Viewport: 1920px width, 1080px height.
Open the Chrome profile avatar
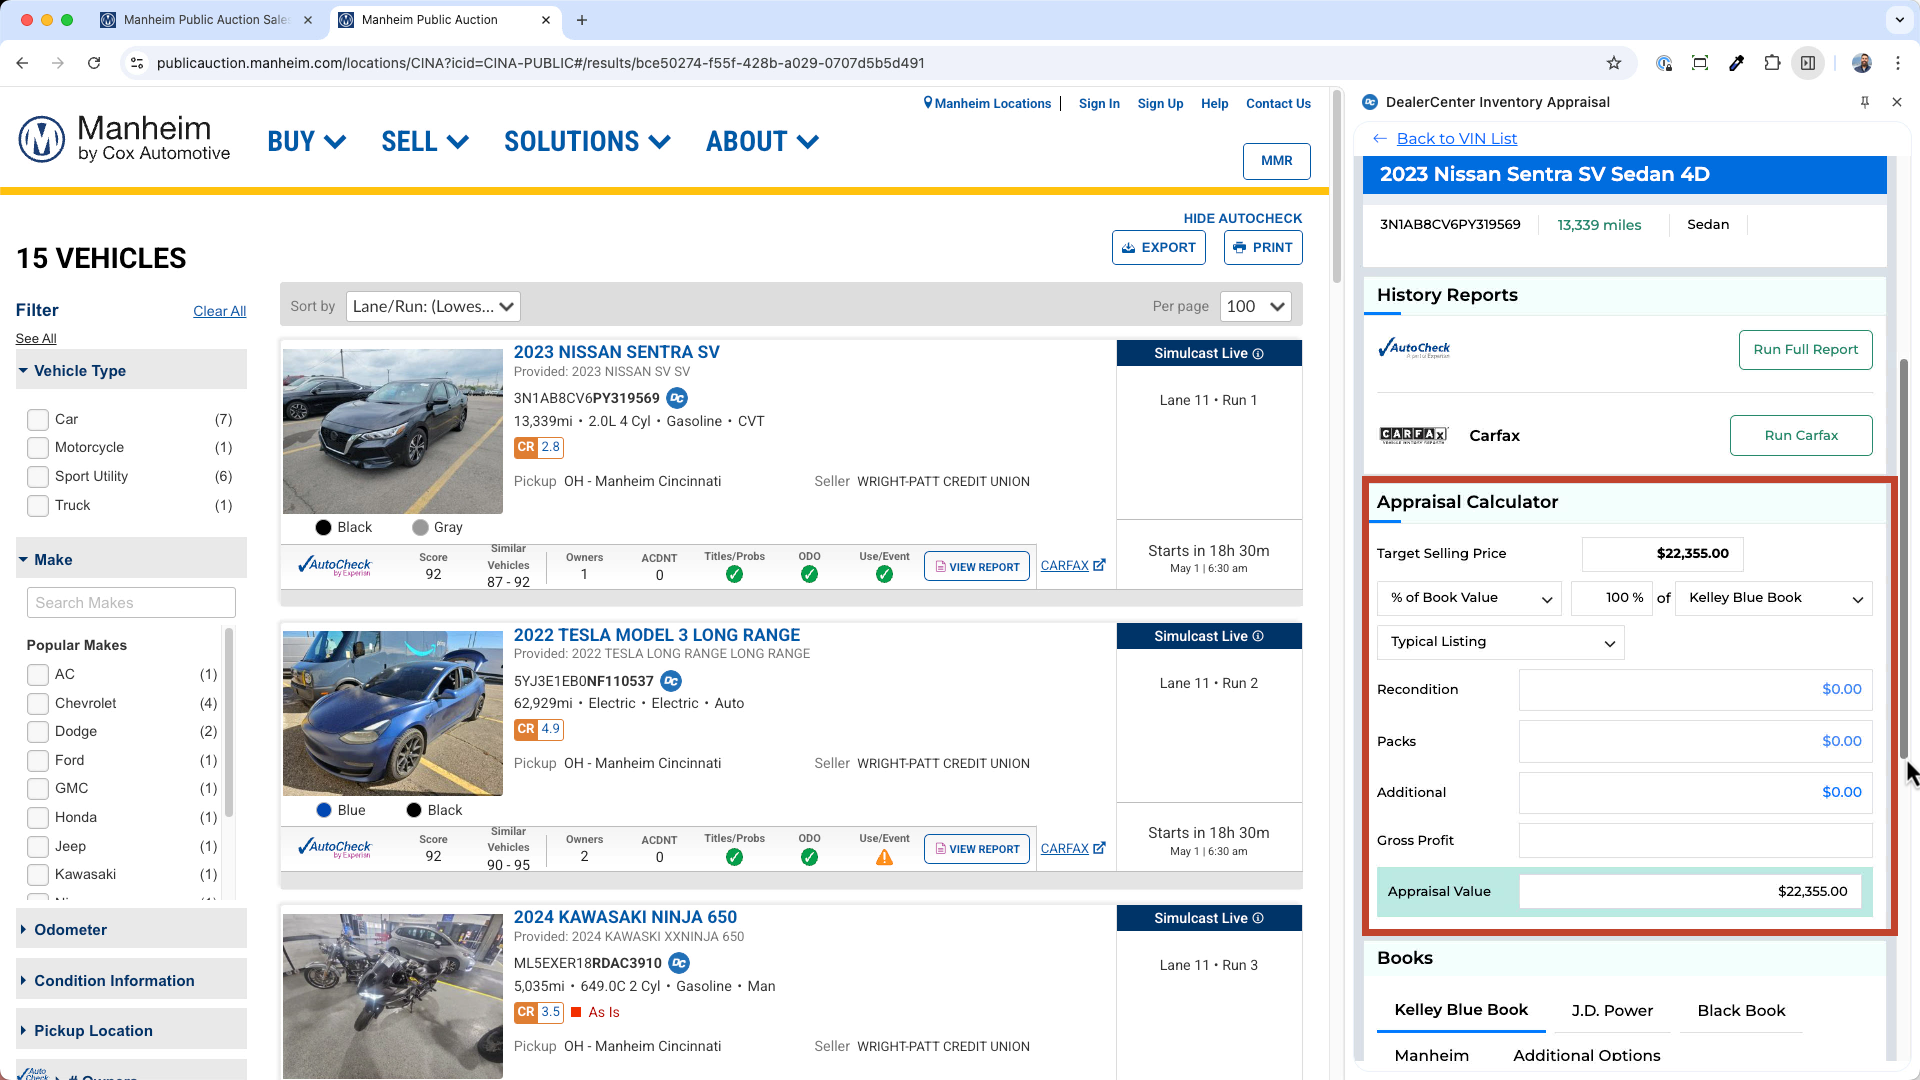click(x=1862, y=63)
